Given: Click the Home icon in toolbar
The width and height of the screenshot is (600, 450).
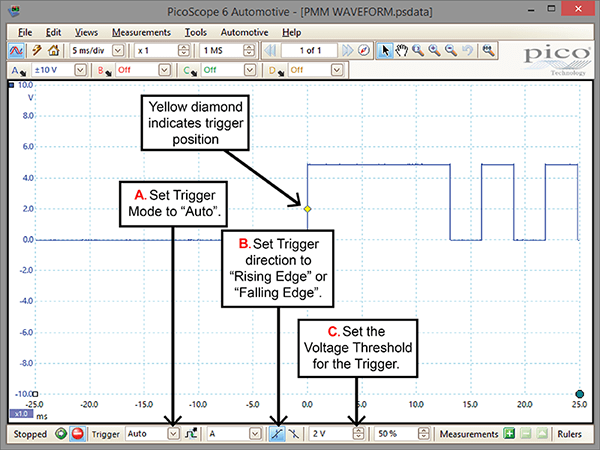Looking at the screenshot, I should (x=54, y=51).
